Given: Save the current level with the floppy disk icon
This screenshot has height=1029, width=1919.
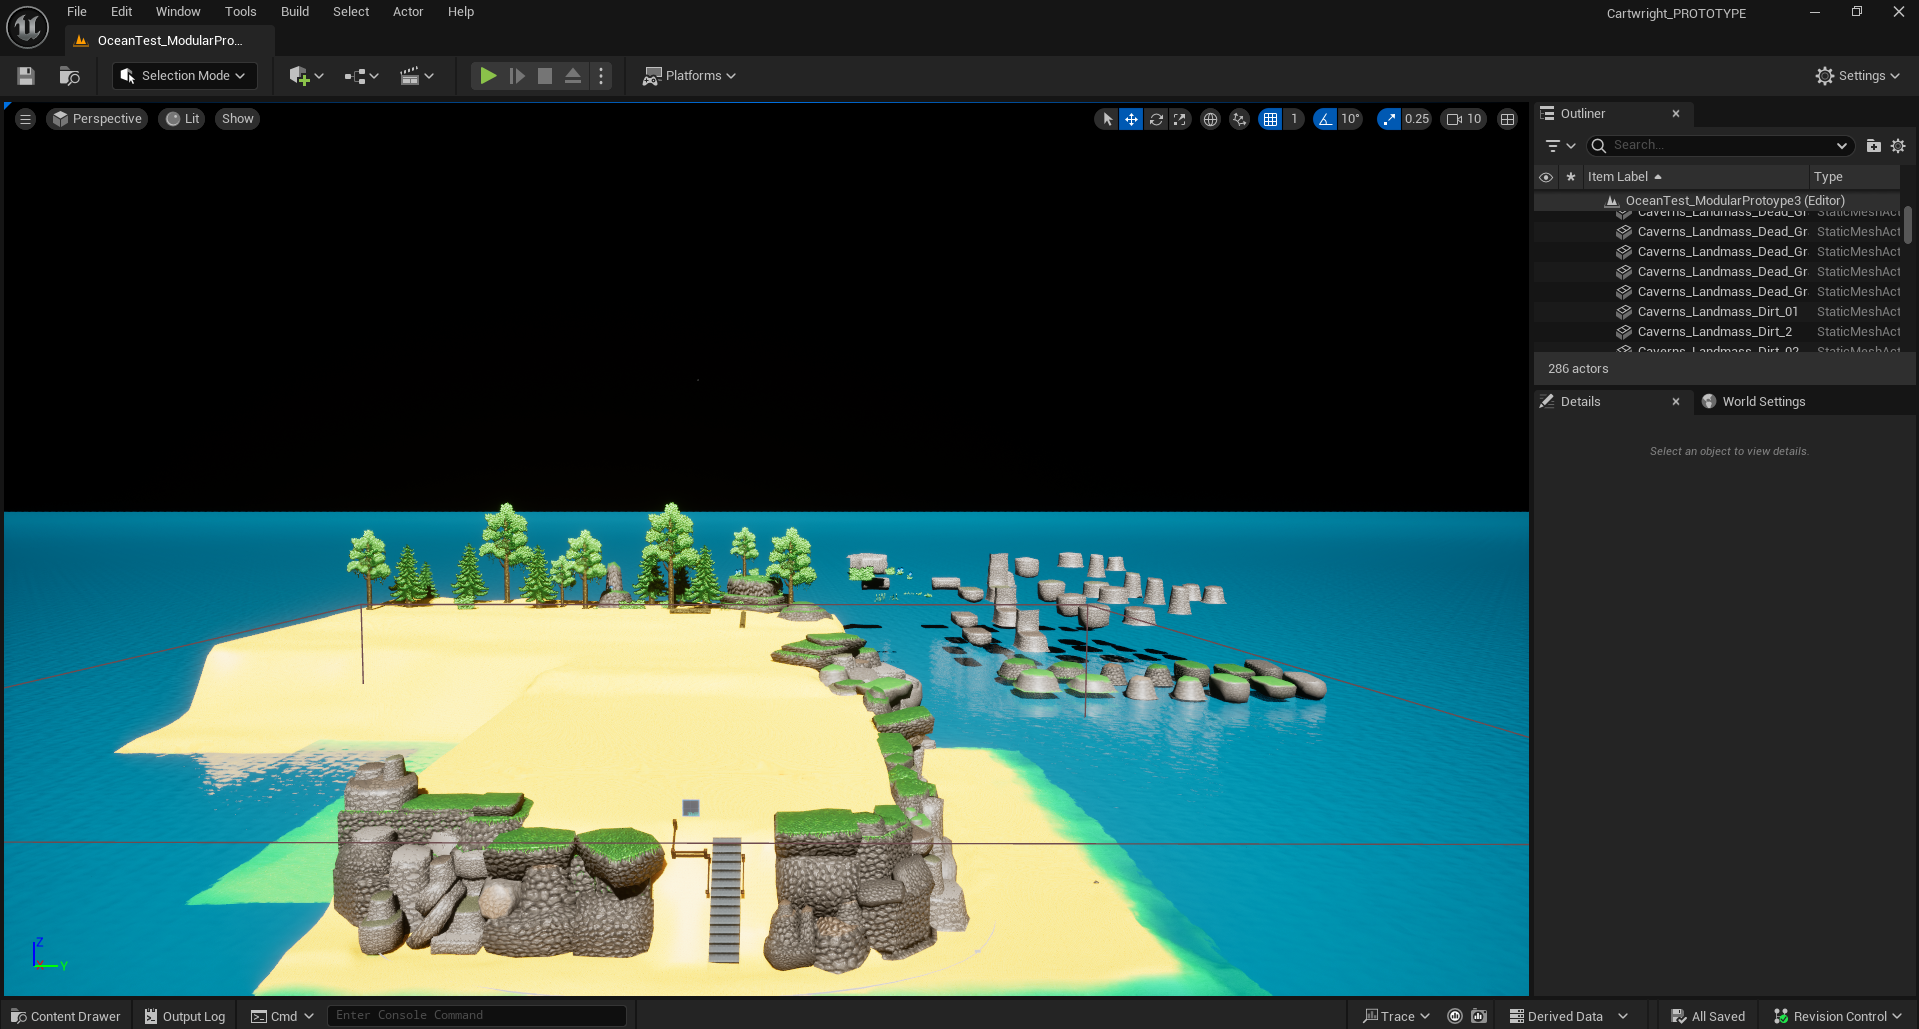Looking at the screenshot, I should 26,76.
